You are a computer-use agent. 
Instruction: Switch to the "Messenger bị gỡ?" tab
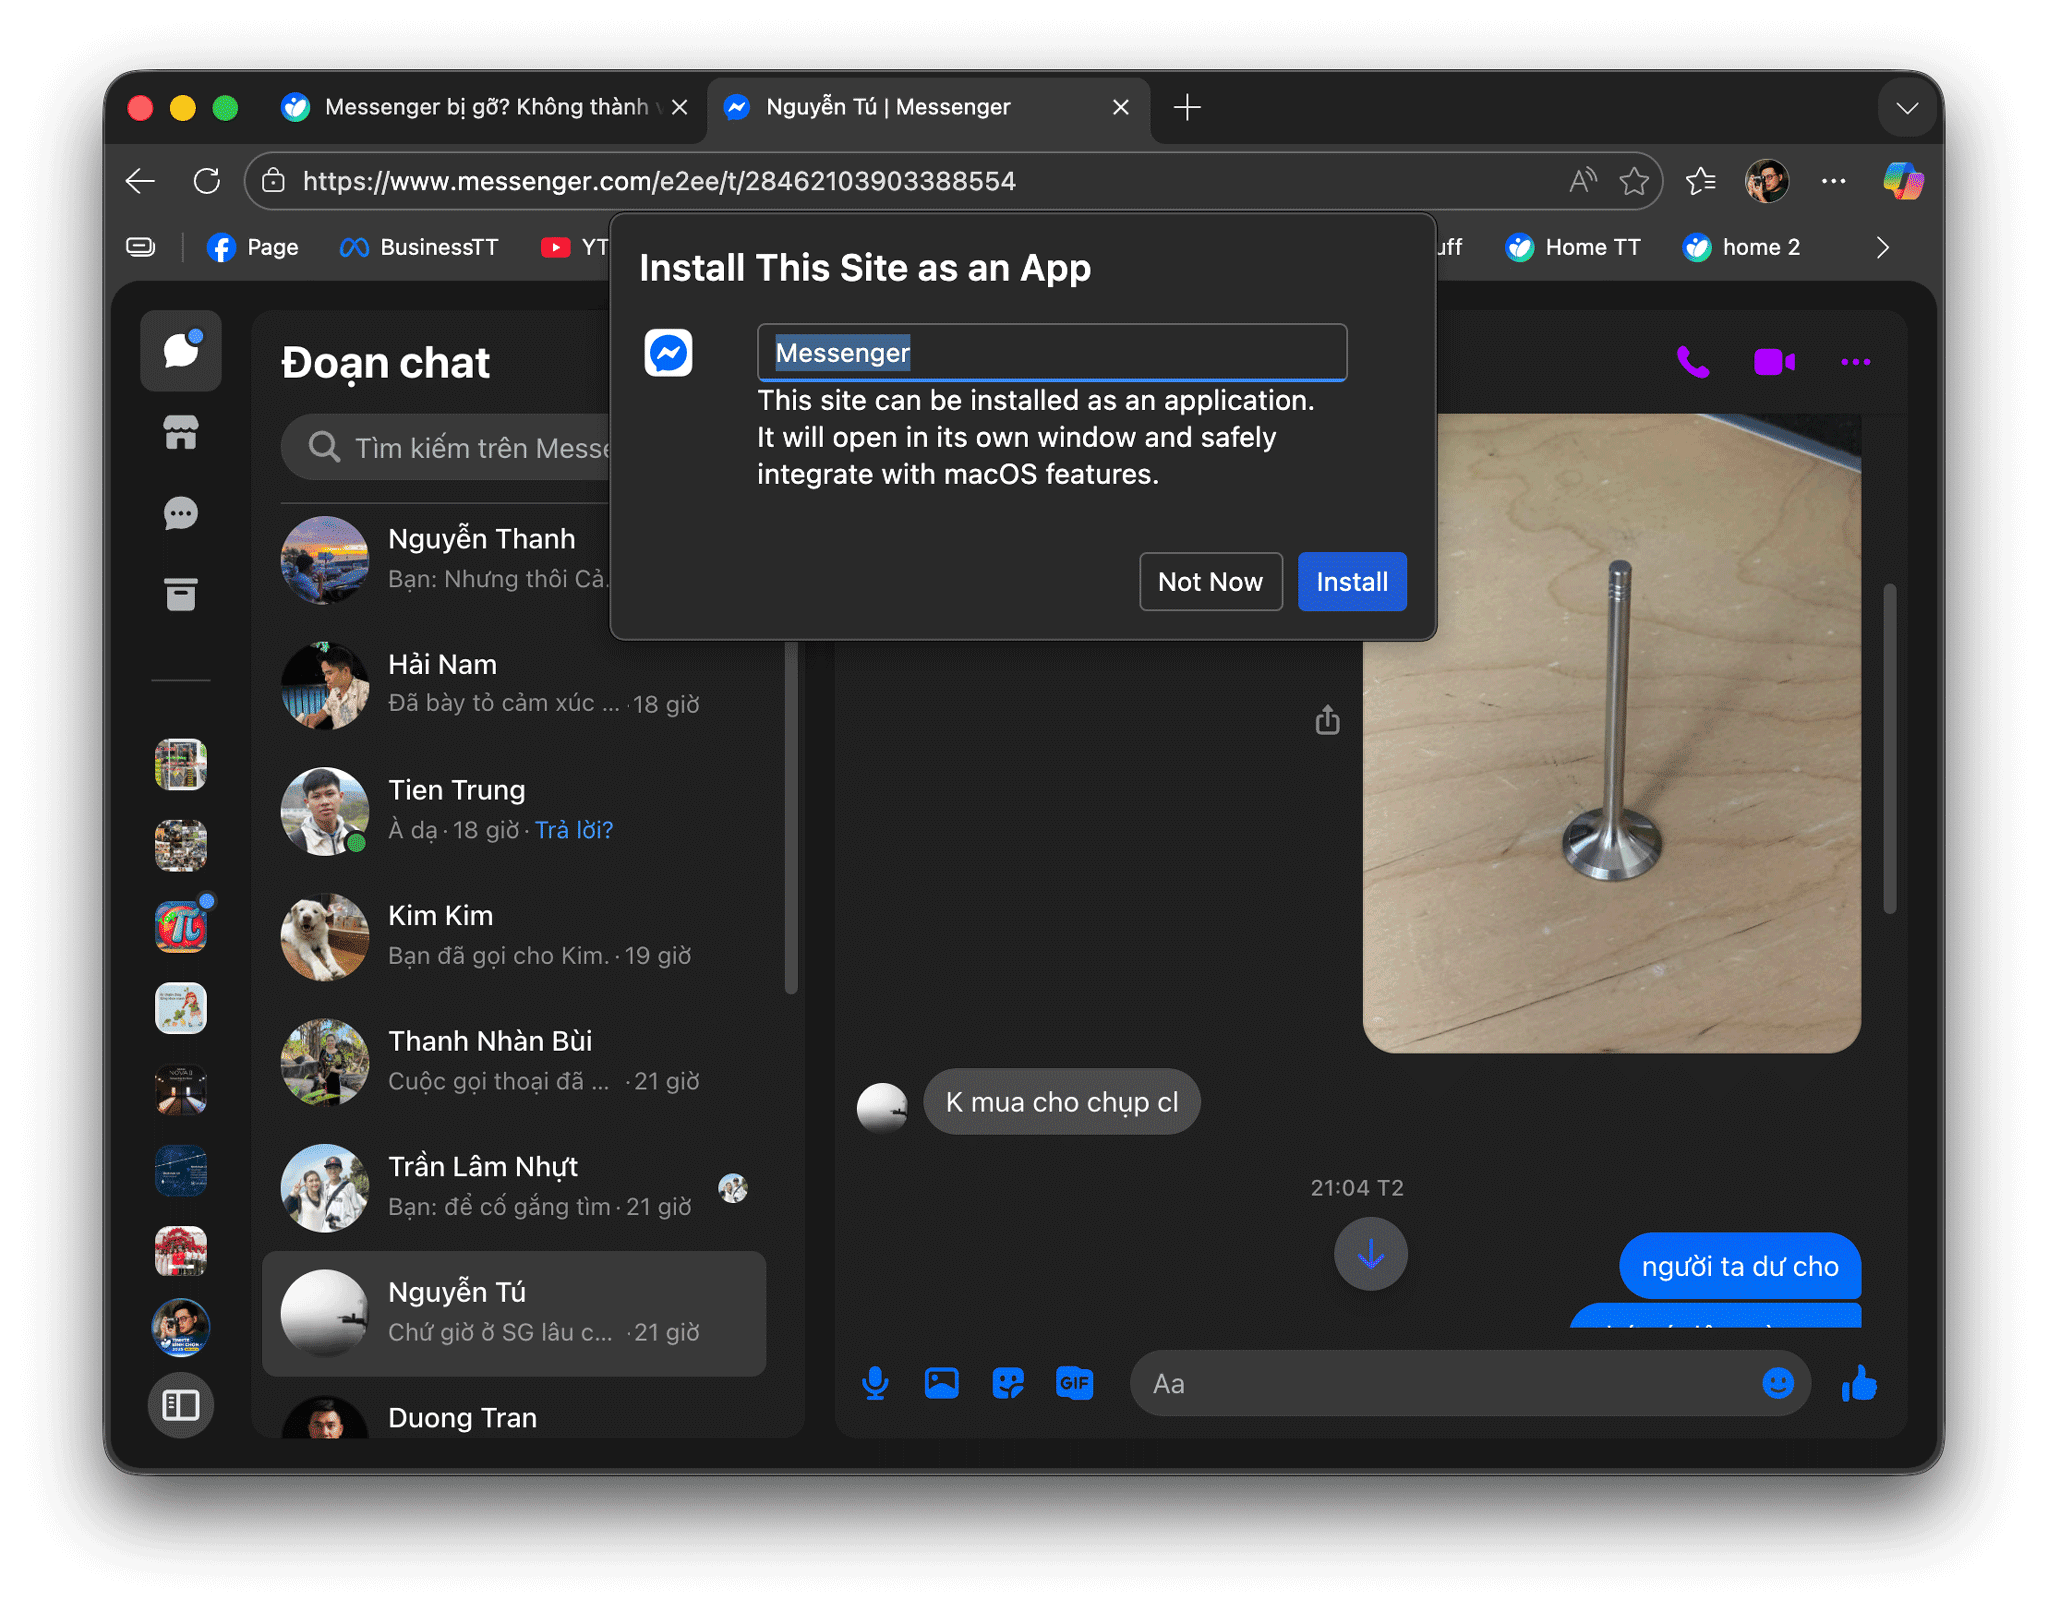(x=470, y=108)
